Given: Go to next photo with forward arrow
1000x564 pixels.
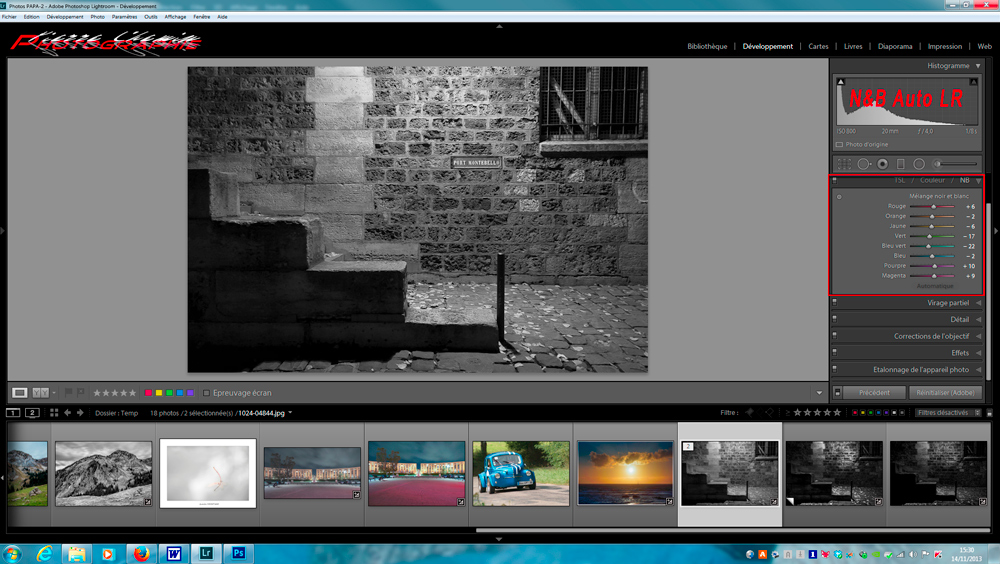Looking at the screenshot, I should tap(79, 413).
